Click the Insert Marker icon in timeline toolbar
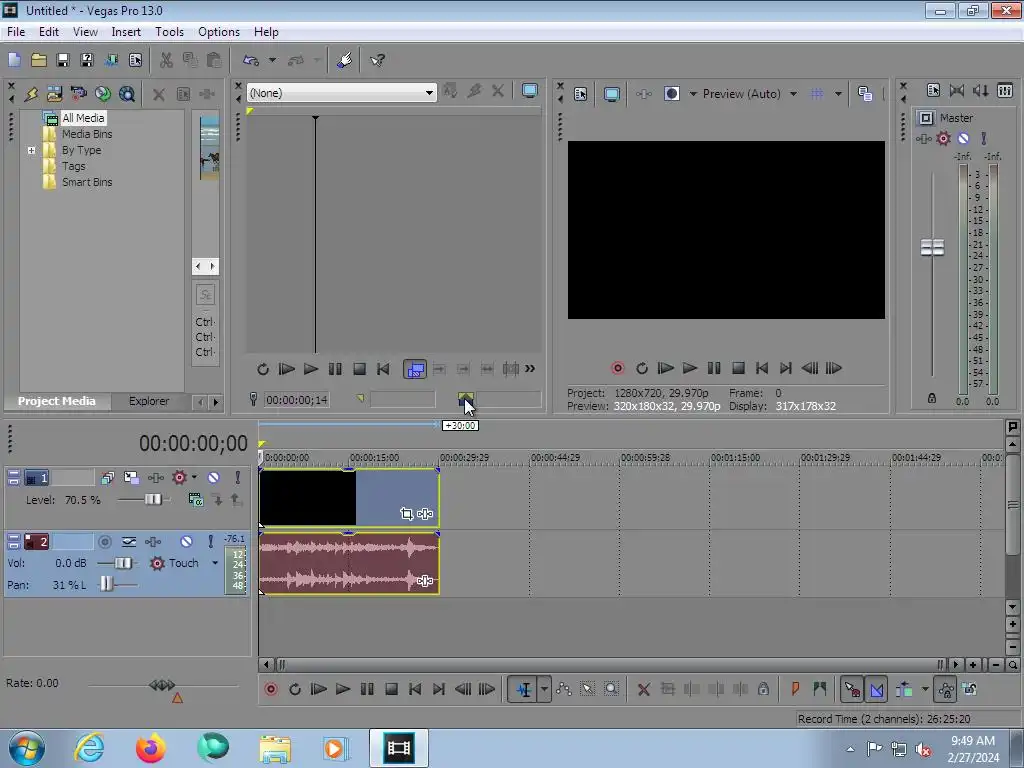Viewport: 1024px width, 768px height. [x=795, y=689]
